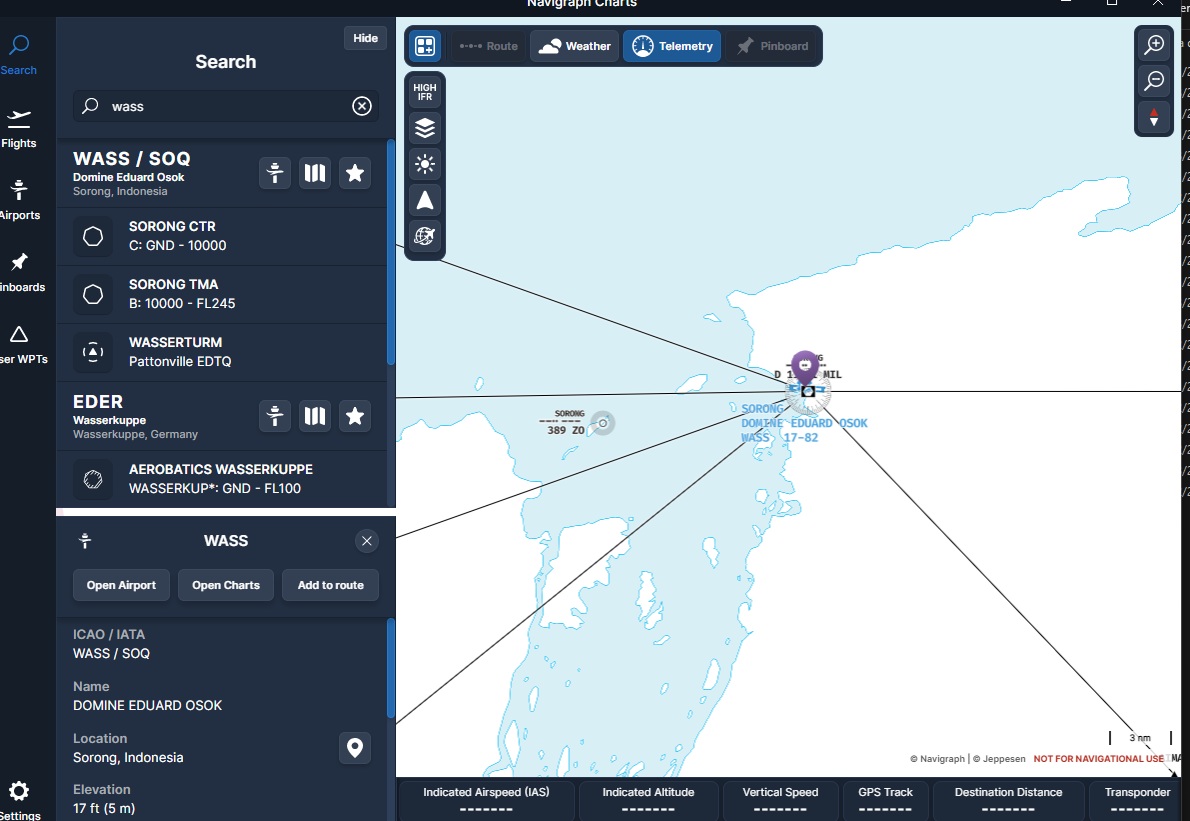Open charts icon for EDER Wasserkuppe
The height and width of the screenshot is (821, 1190).
pos(315,416)
